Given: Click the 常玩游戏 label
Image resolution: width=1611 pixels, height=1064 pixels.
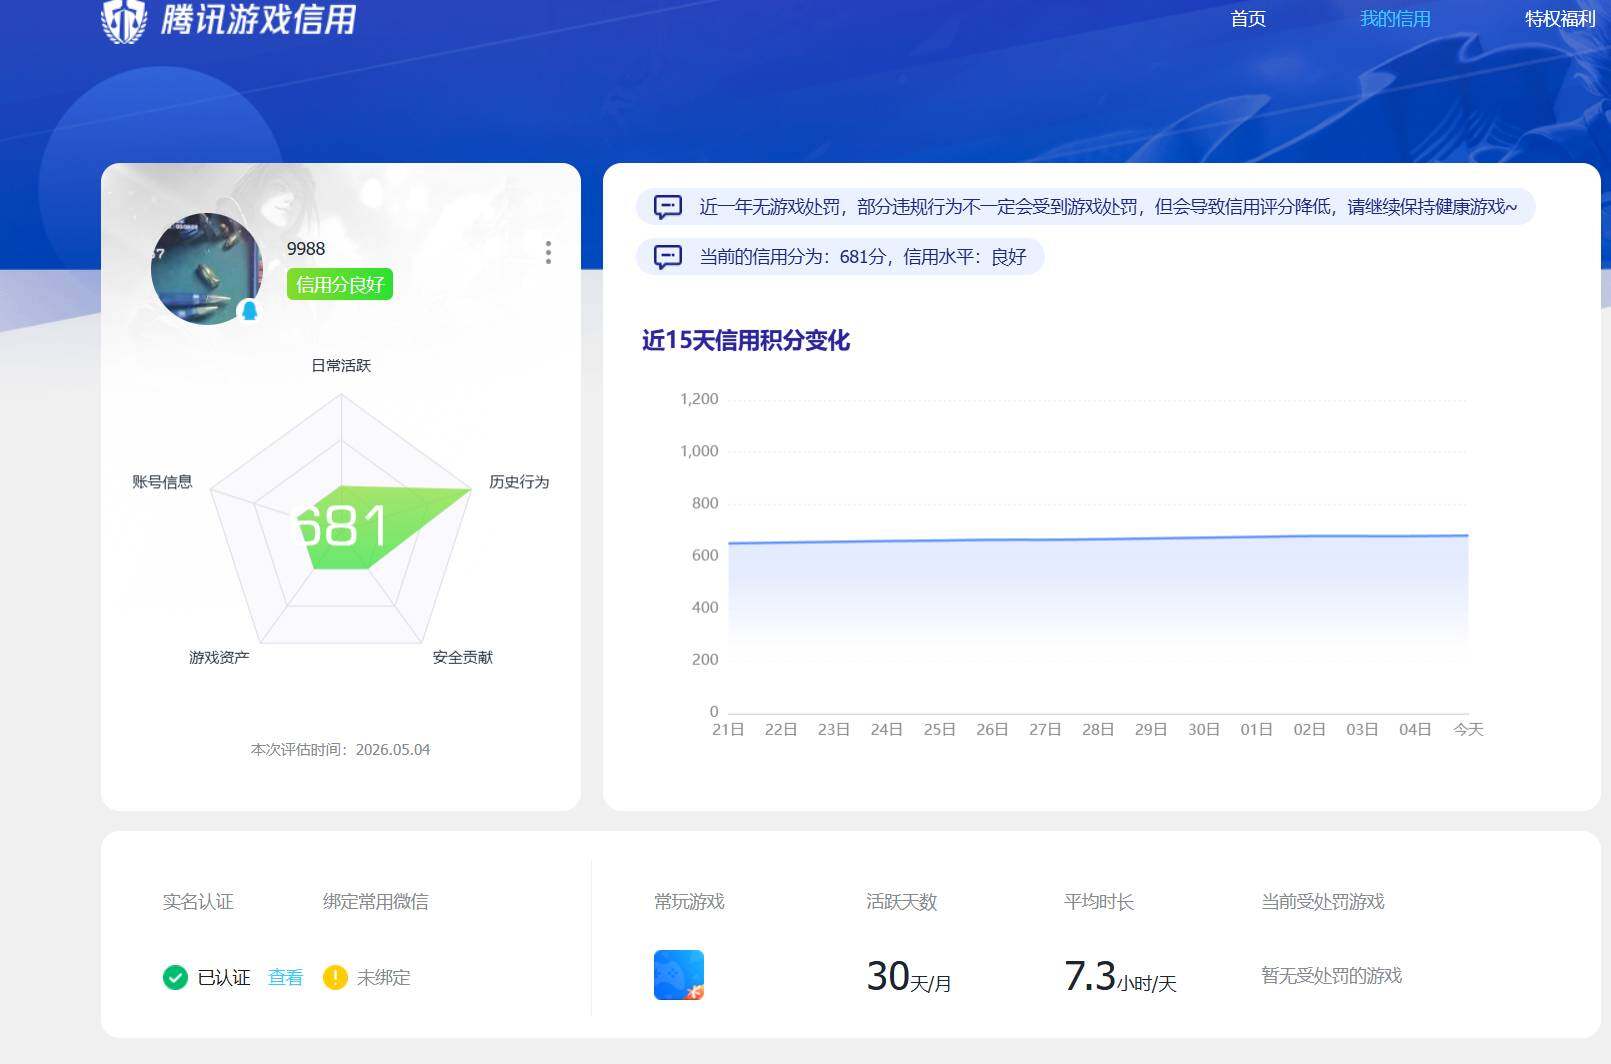Looking at the screenshot, I should [x=689, y=901].
